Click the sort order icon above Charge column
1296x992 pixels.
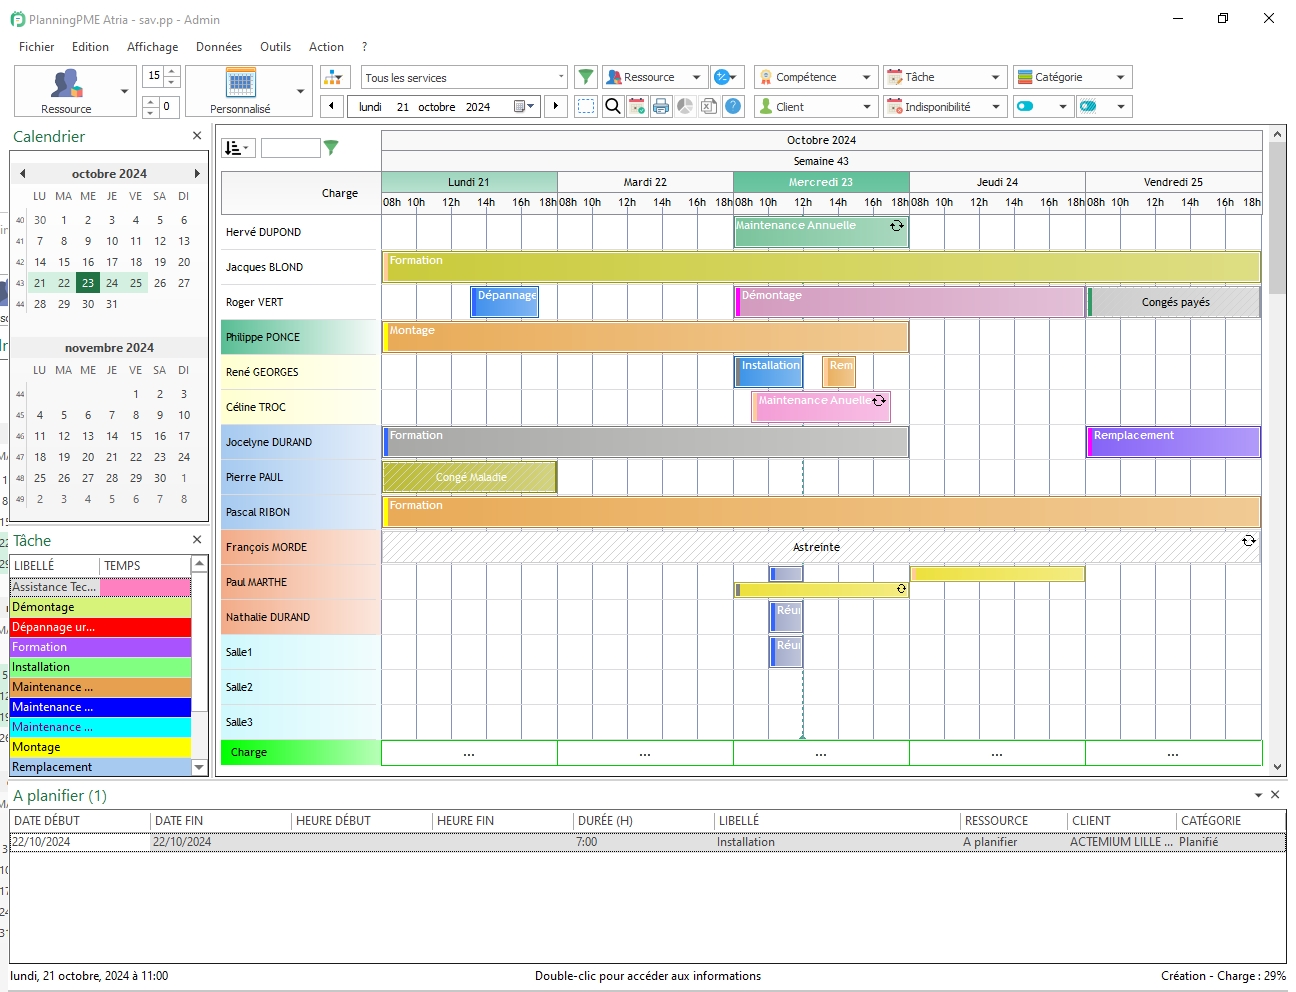click(x=237, y=148)
